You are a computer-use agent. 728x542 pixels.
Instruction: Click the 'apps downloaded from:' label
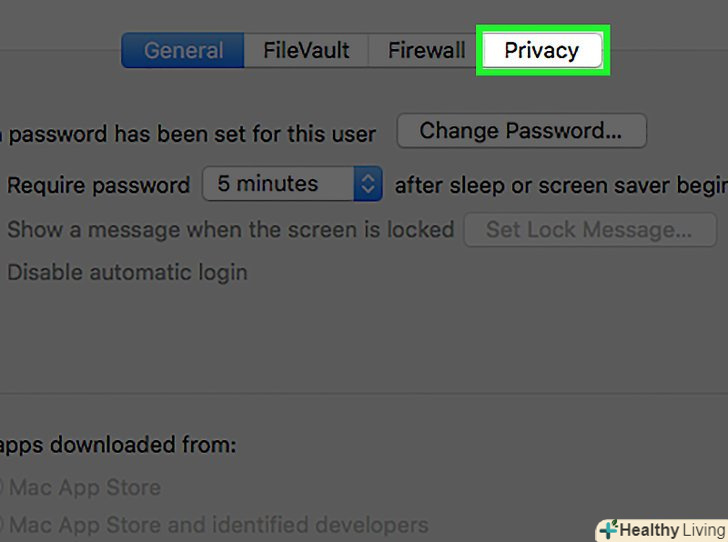[118, 444]
